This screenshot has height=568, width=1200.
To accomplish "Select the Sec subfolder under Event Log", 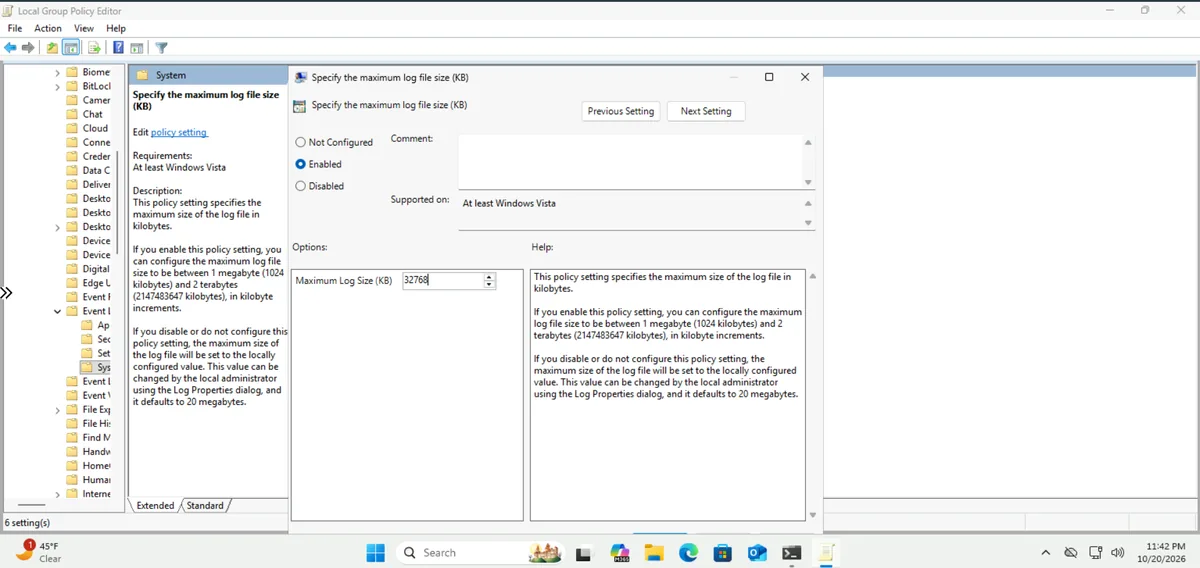I will click(x=96, y=339).
